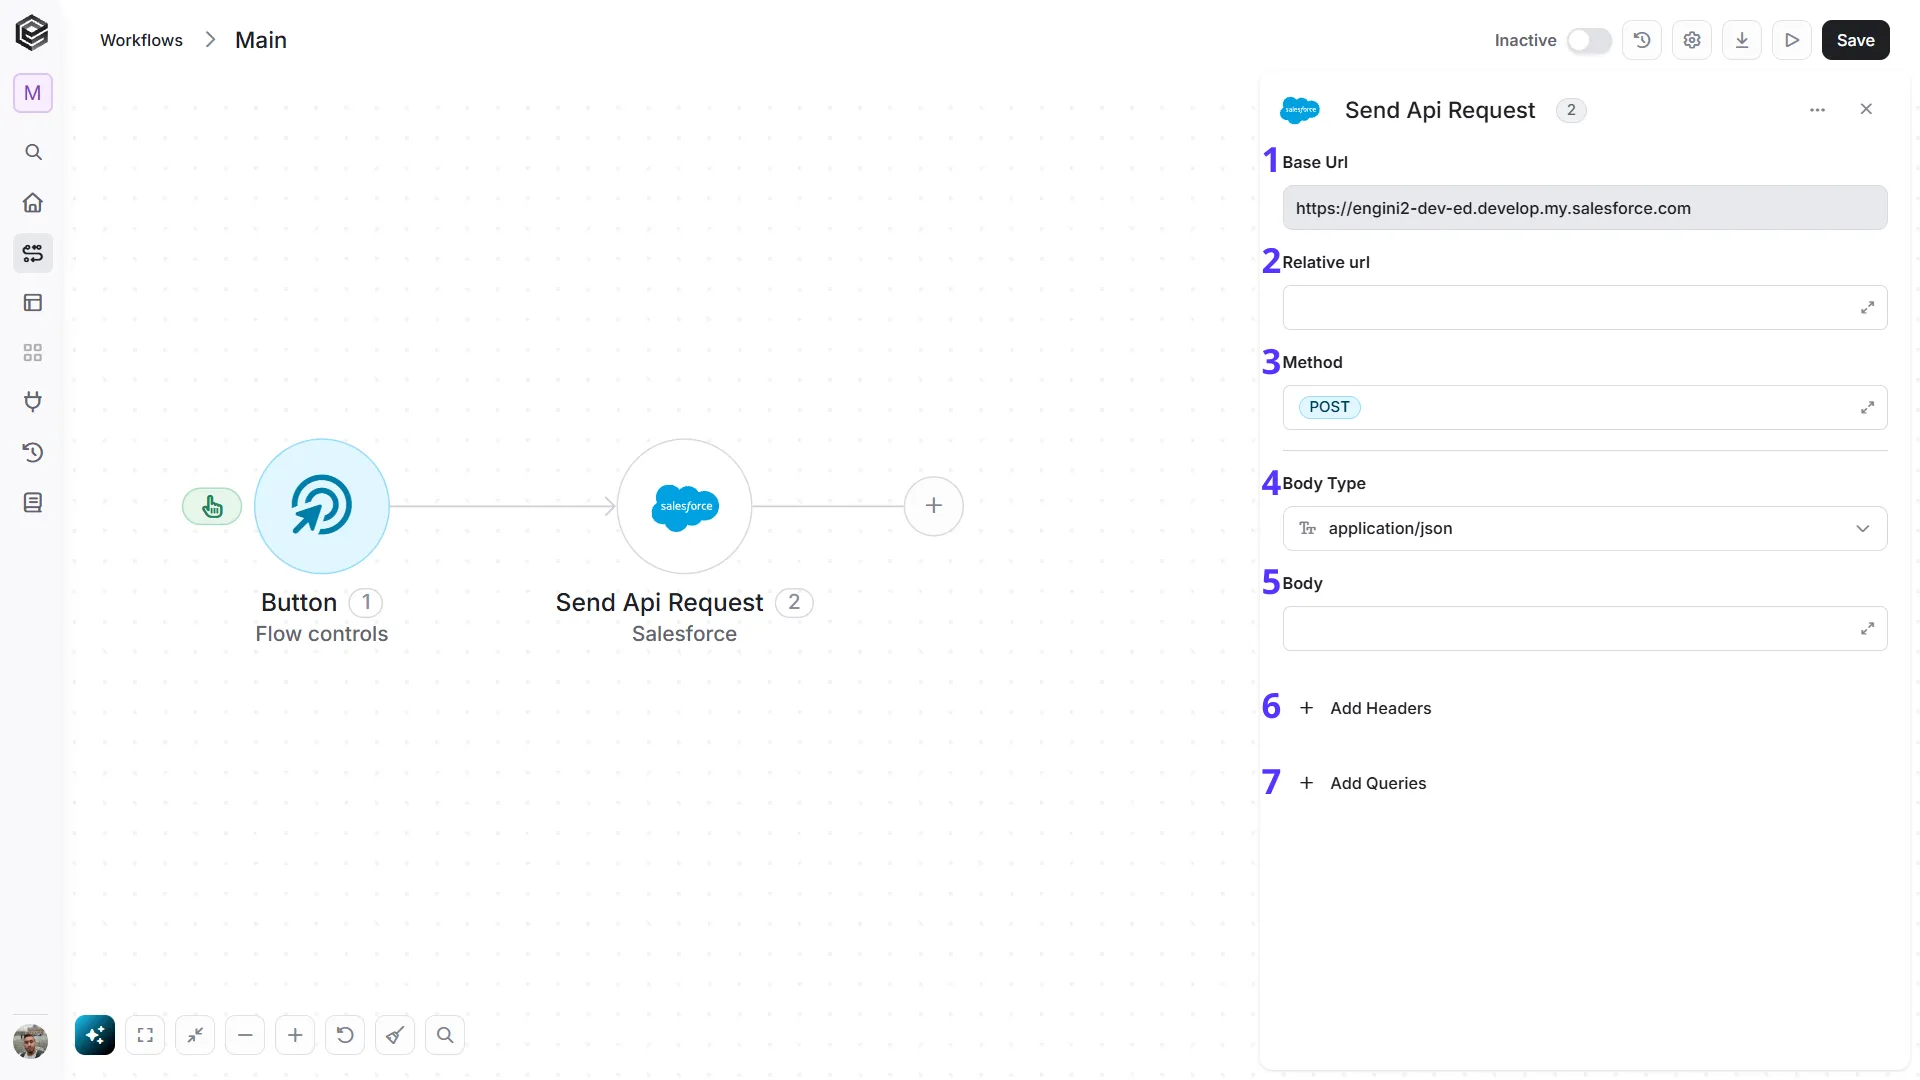Close the Send Api Request panel
The height and width of the screenshot is (1080, 1920).
pyautogui.click(x=1866, y=109)
